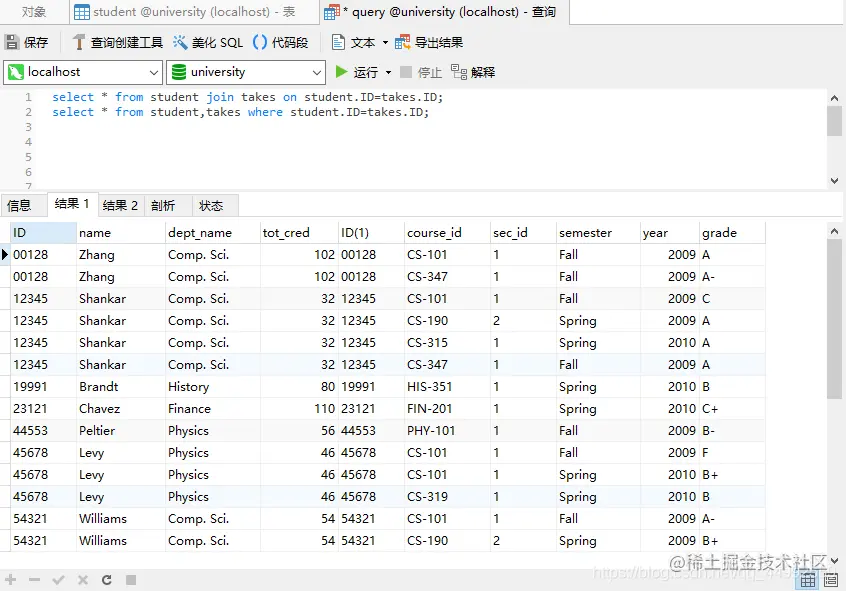Select the Result 1 tab
Image resolution: width=846 pixels, height=591 pixels.
(72, 204)
